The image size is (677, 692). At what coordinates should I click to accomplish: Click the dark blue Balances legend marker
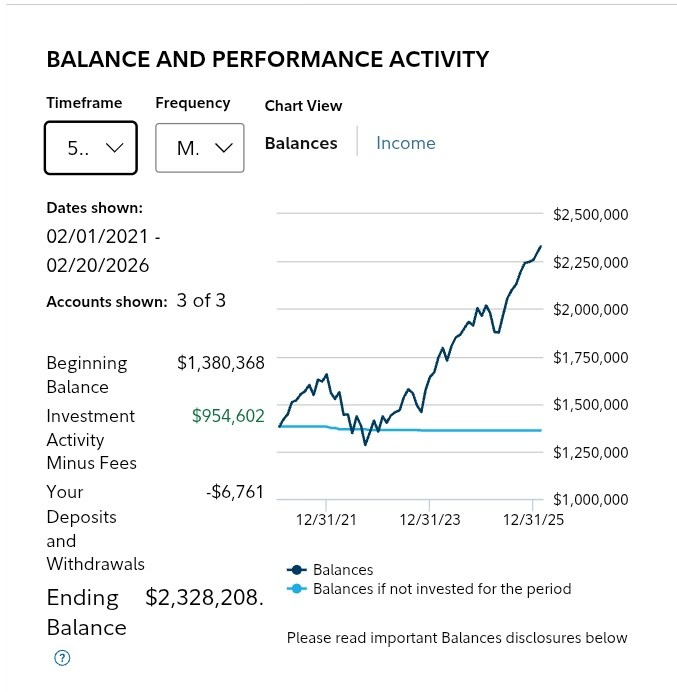(x=298, y=570)
